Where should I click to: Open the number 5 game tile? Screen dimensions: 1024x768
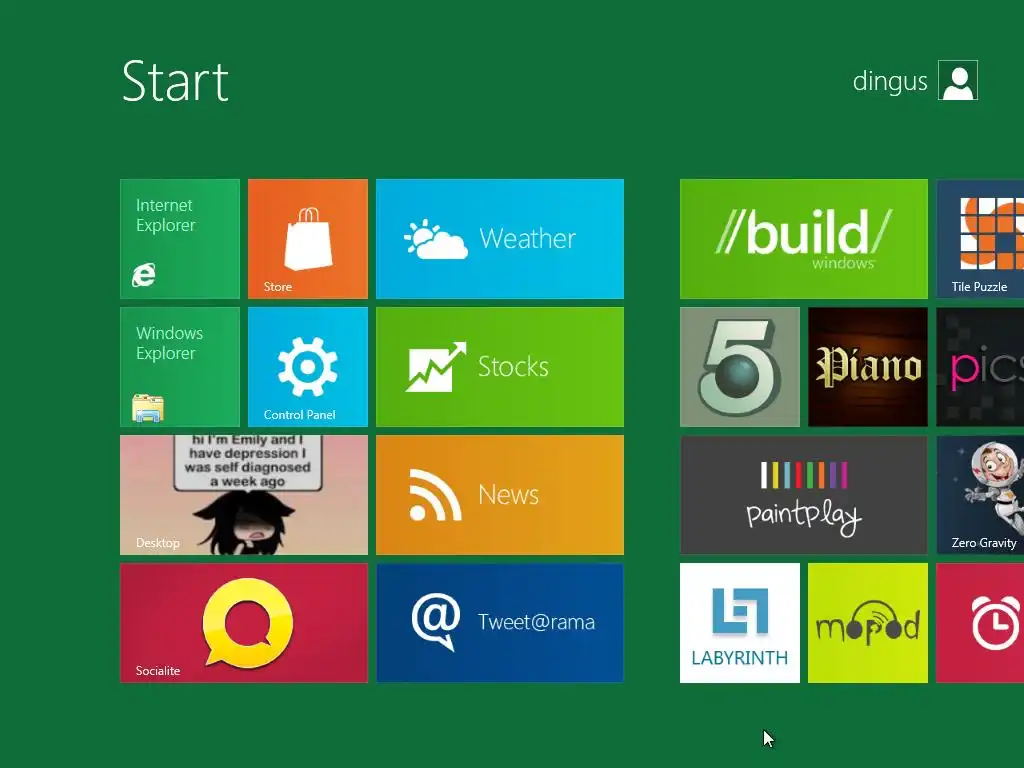pos(739,367)
